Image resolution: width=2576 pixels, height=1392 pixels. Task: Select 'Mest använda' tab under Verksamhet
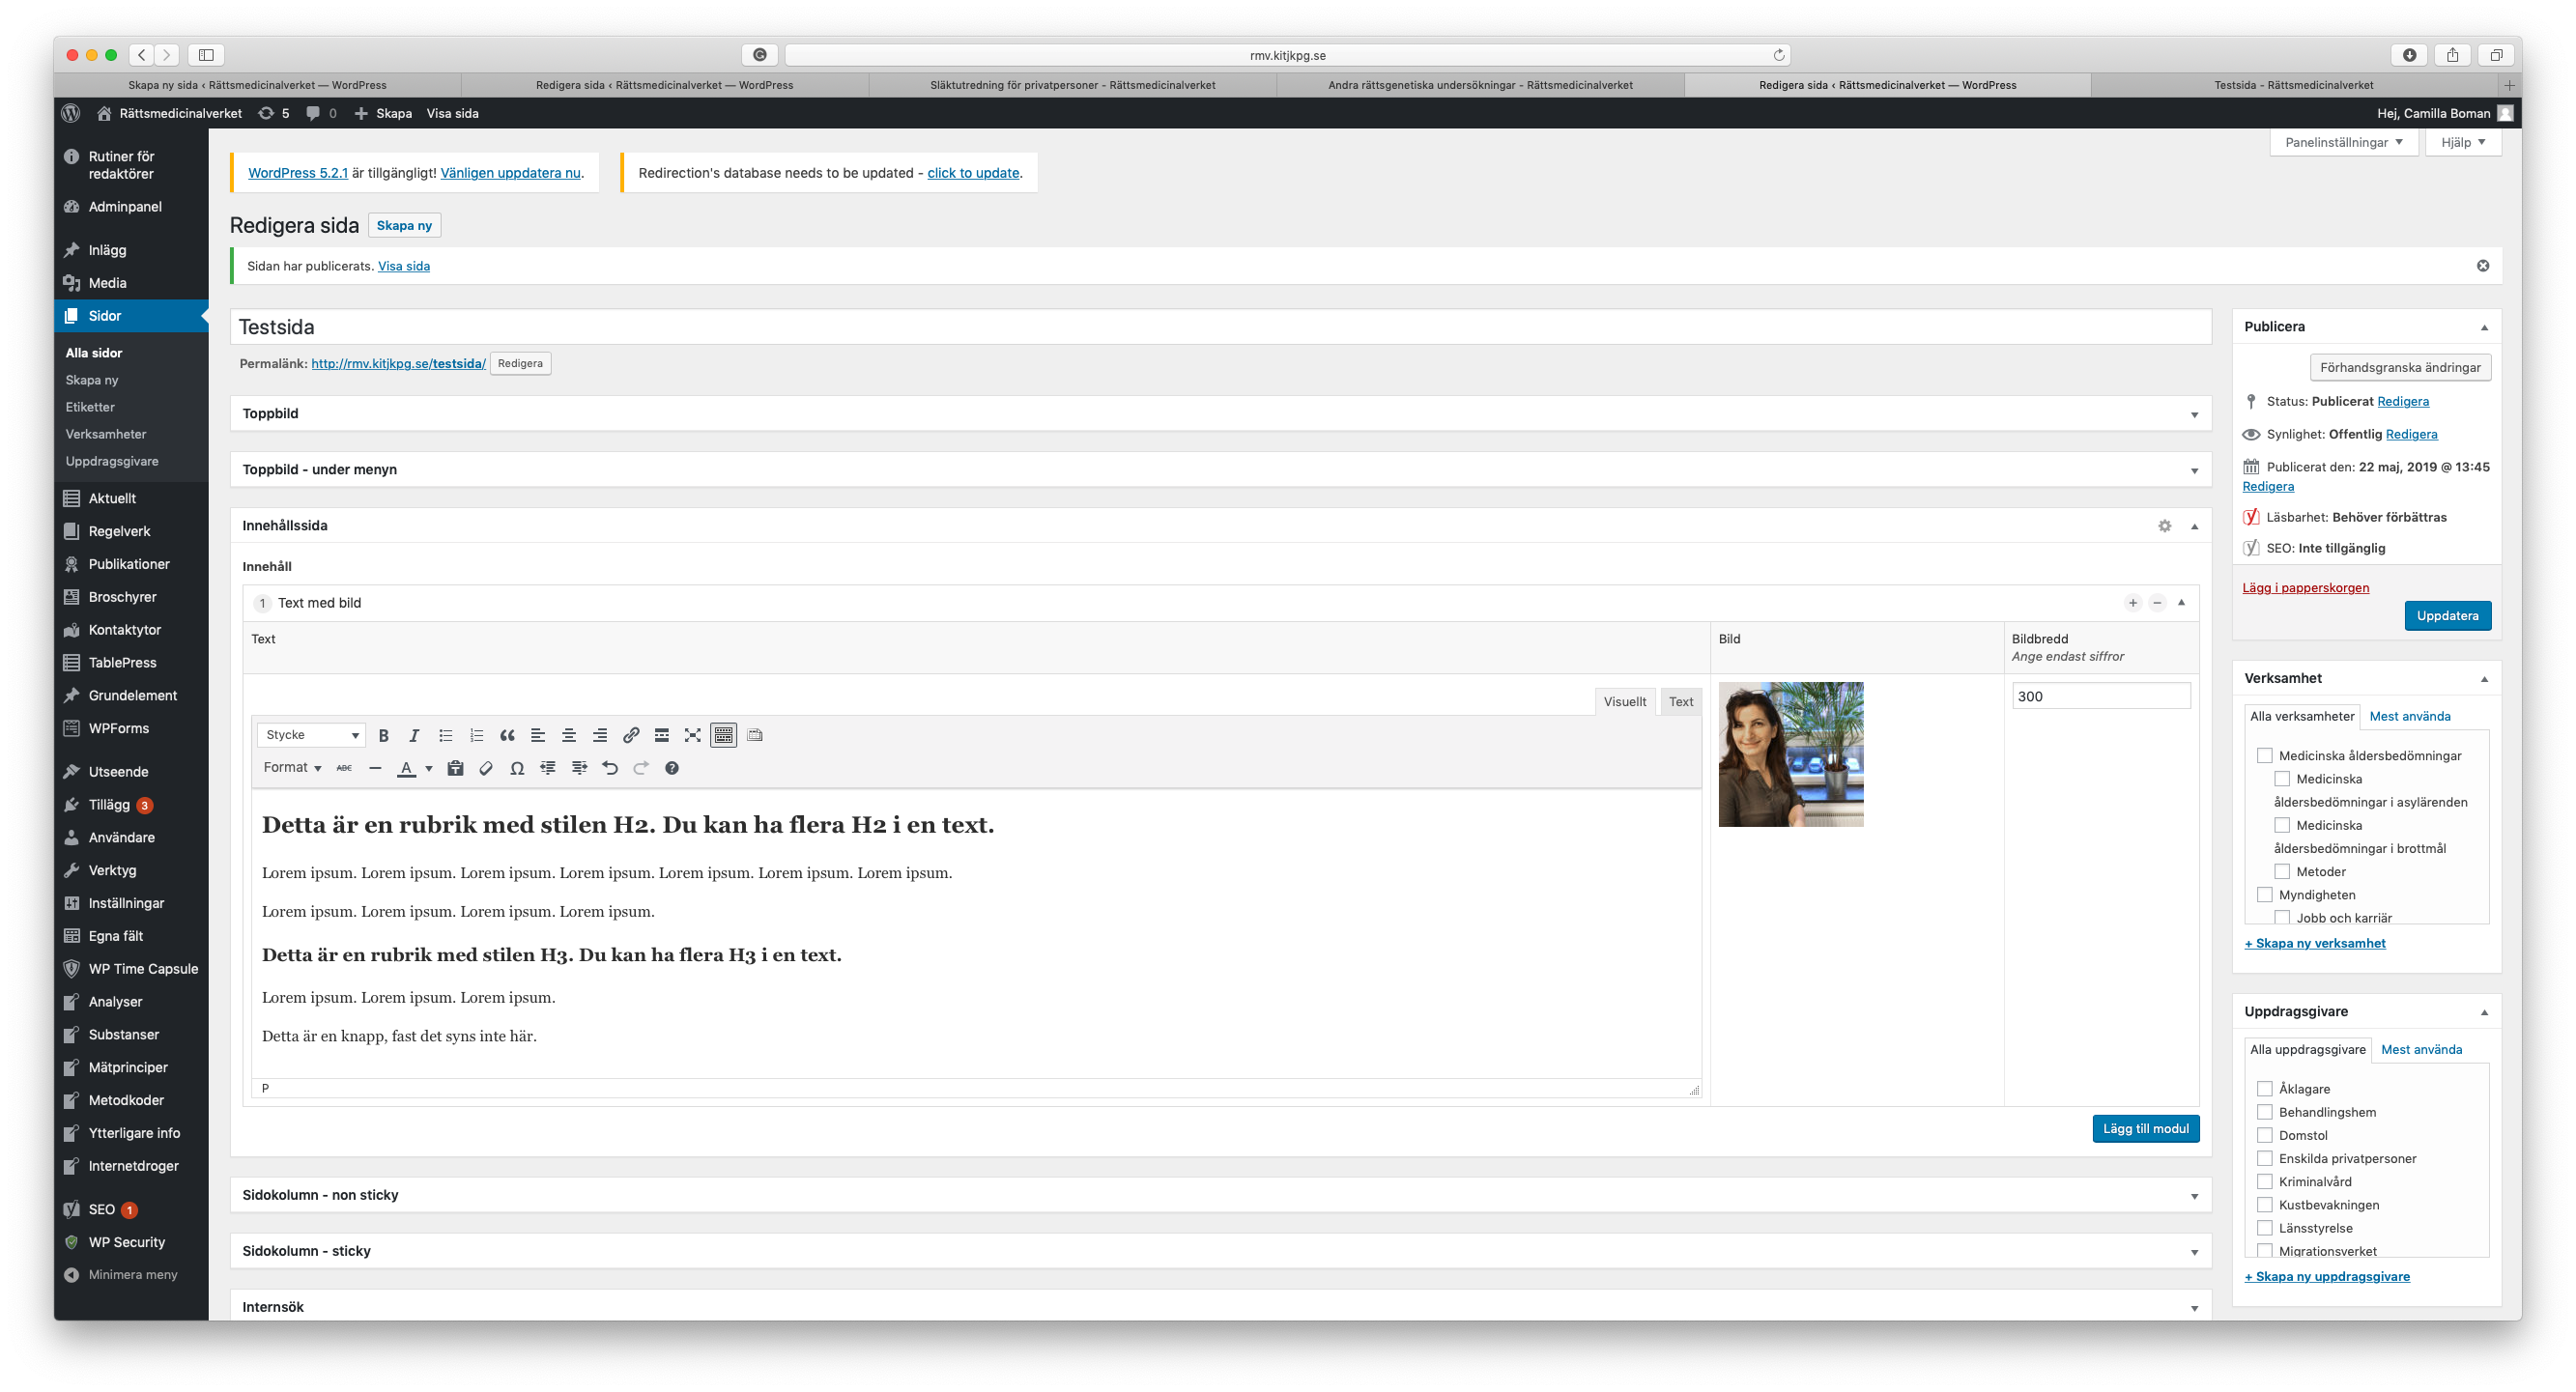[2410, 716]
